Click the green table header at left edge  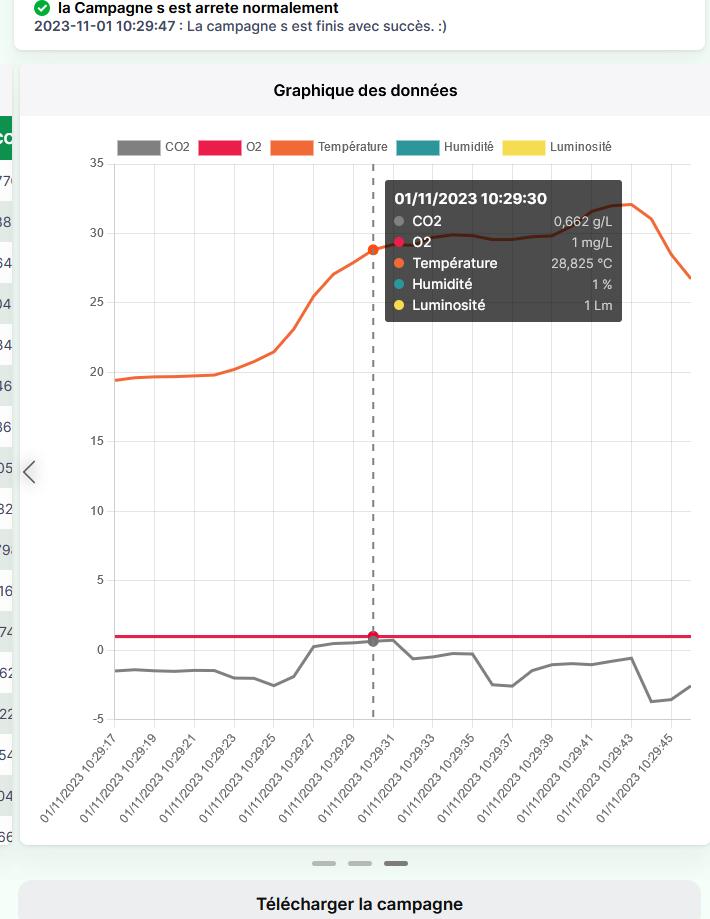tap(6, 138)
